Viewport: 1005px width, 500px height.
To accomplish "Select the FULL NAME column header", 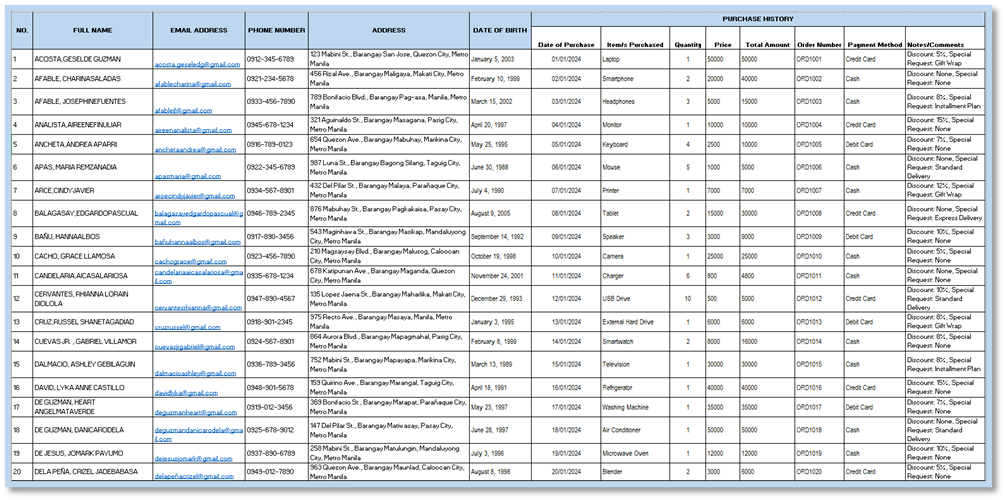I will 93,30.
